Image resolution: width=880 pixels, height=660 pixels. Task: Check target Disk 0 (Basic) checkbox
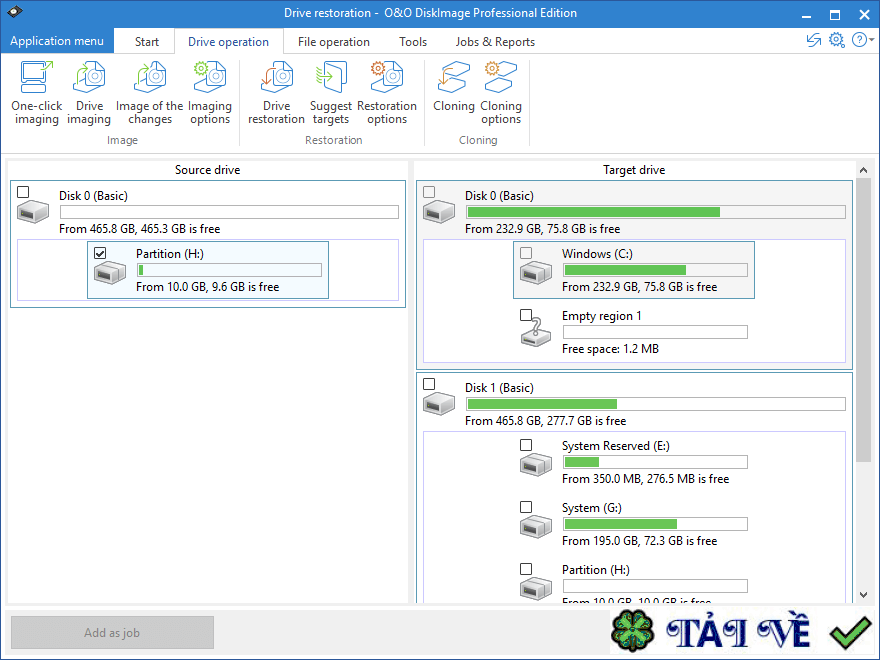(x=429, y=192)
